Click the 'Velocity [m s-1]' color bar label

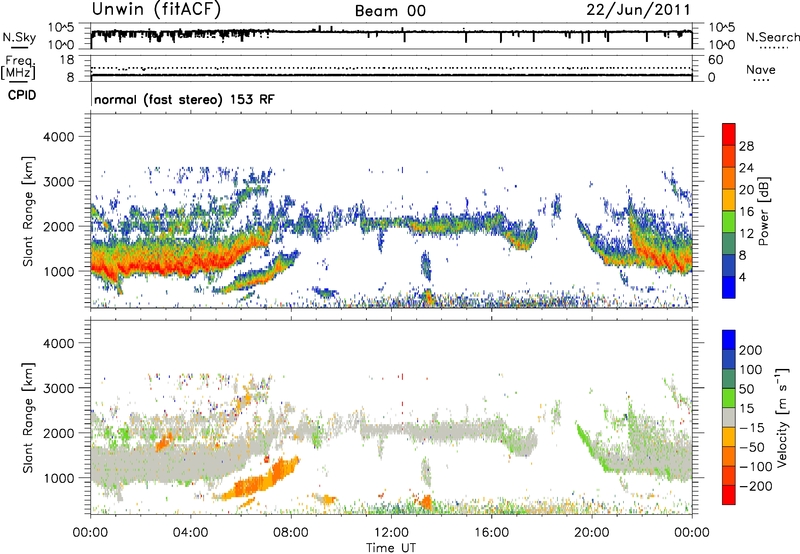(x=782, y=417)
